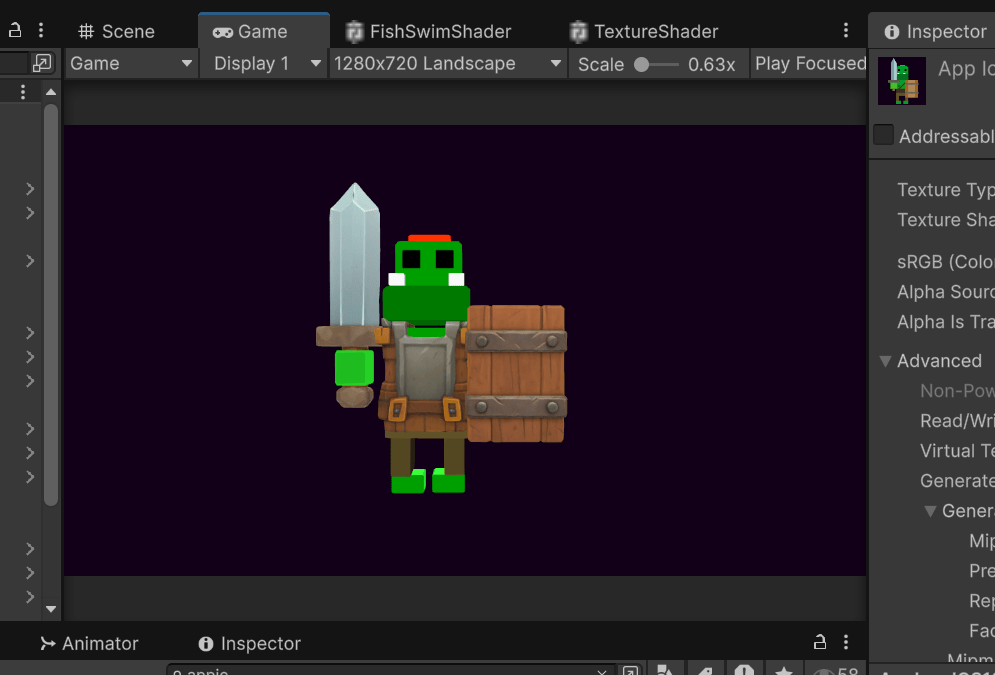This screenshot has width=995, height=675.
Task: Switch to the Scene tab
Action: (117, 31)
